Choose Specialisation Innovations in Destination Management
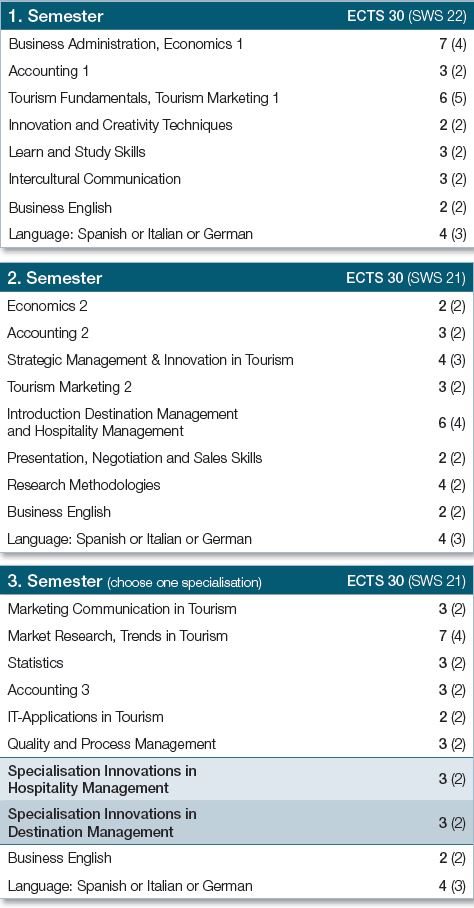This screenshot has height=908, width=474. [237, 822]
